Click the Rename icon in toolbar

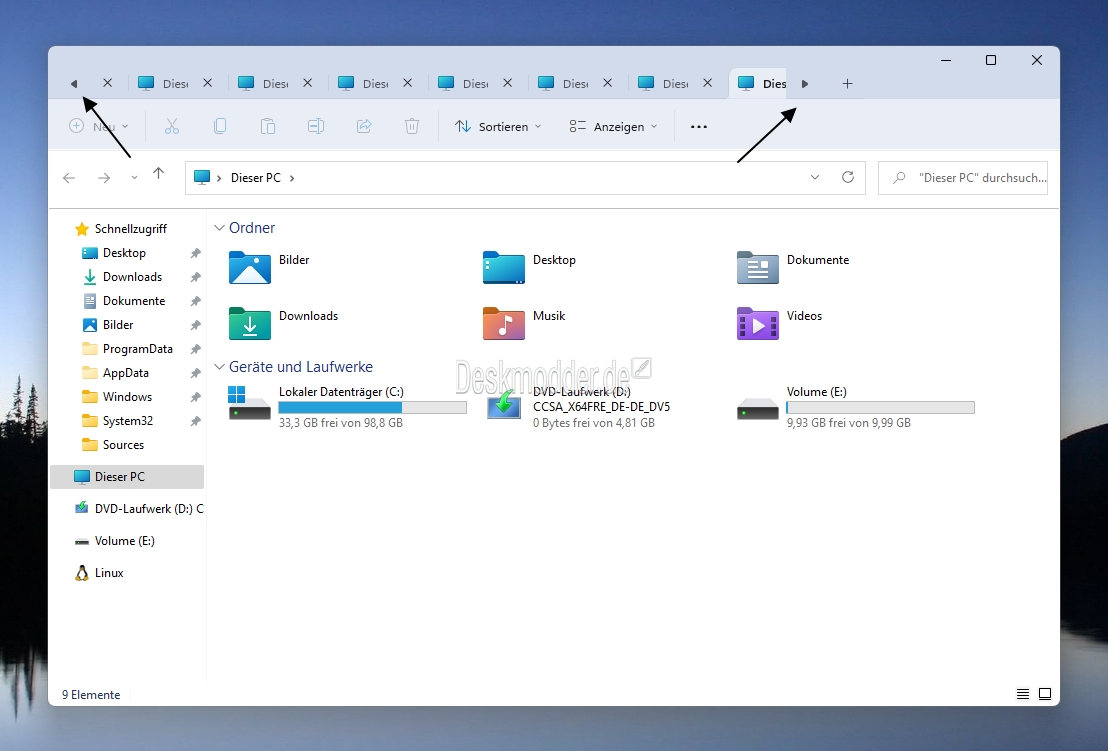[316, 126]
